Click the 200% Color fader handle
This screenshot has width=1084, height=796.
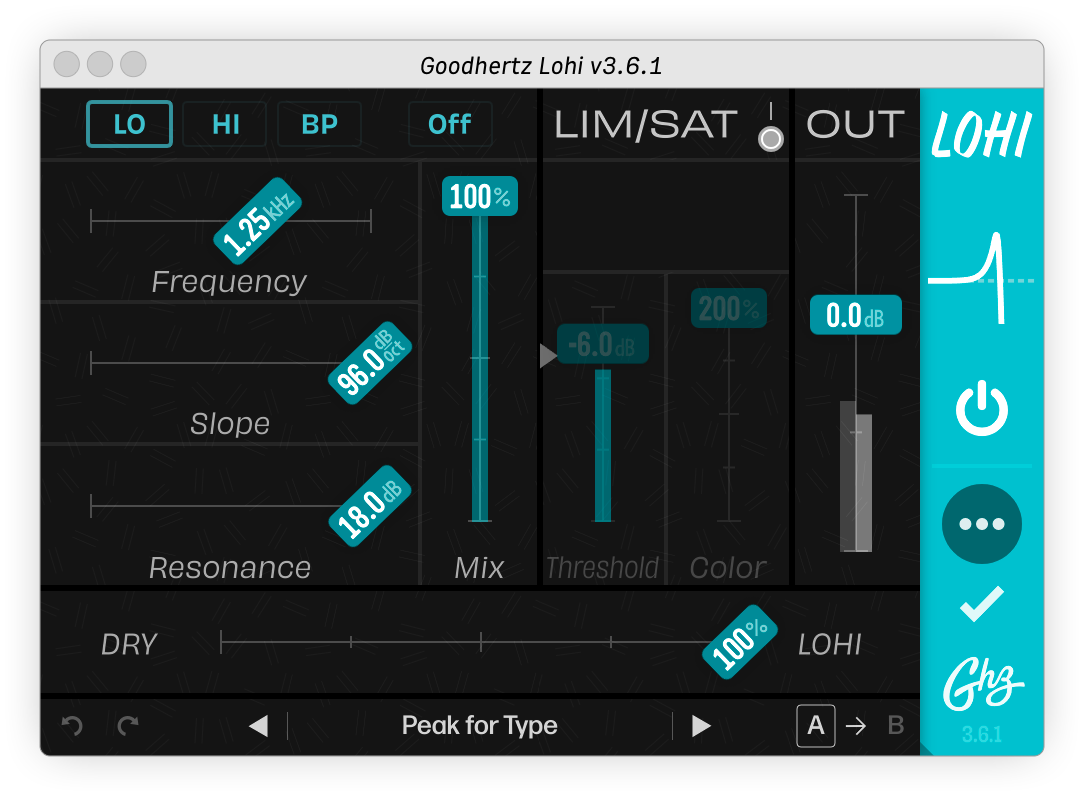pyautogui.click(x=729, y=308)
